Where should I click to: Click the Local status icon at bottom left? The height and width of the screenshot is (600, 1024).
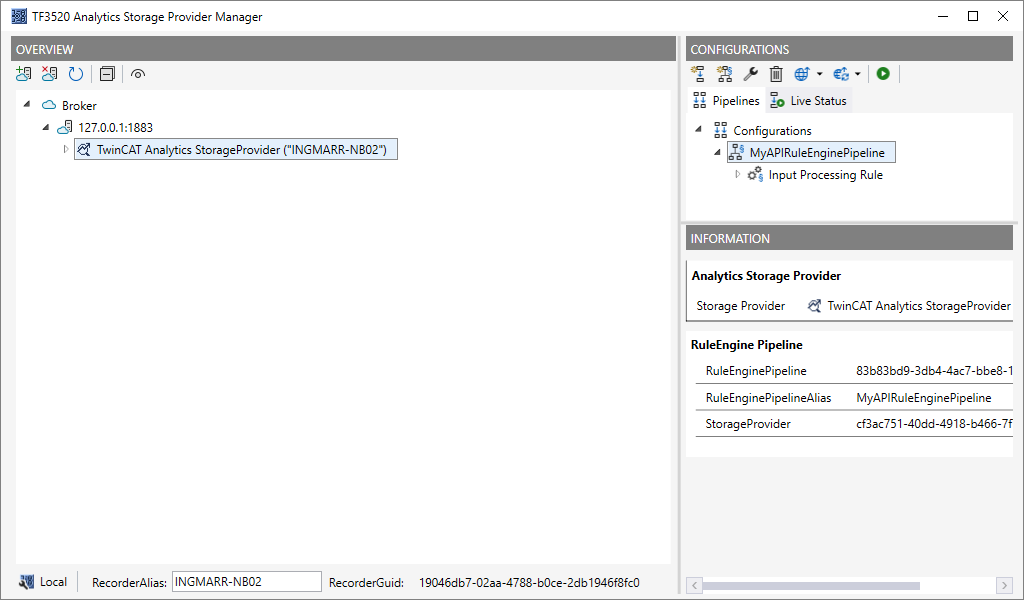click(x=26, y=582)
